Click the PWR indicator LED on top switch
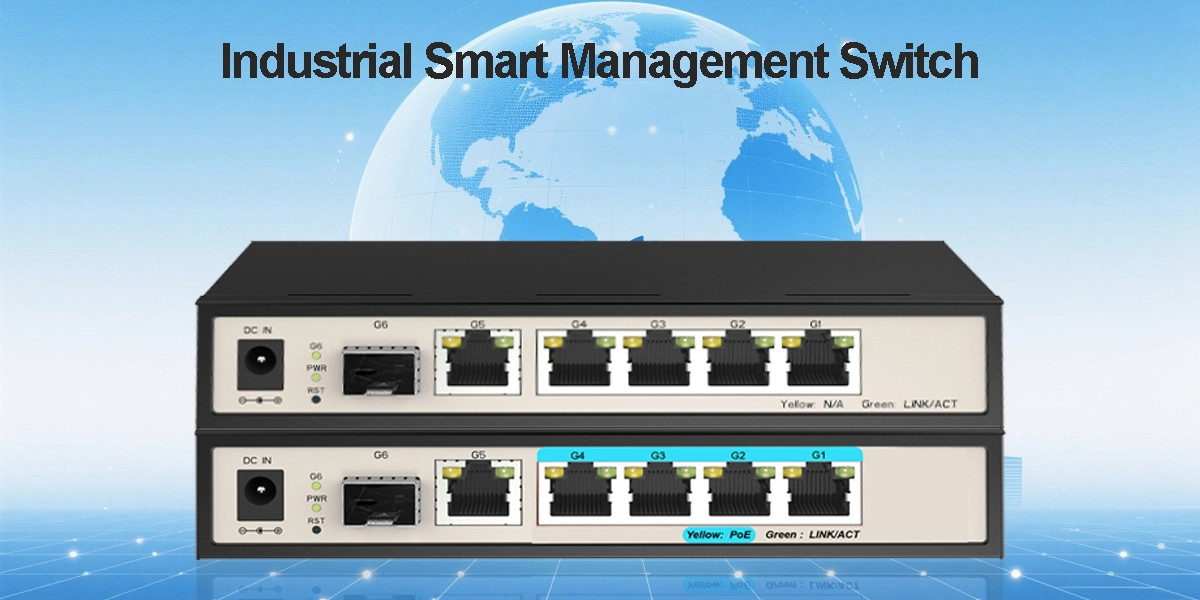This screenshot has height=600, width=1200. pos(317,377)
